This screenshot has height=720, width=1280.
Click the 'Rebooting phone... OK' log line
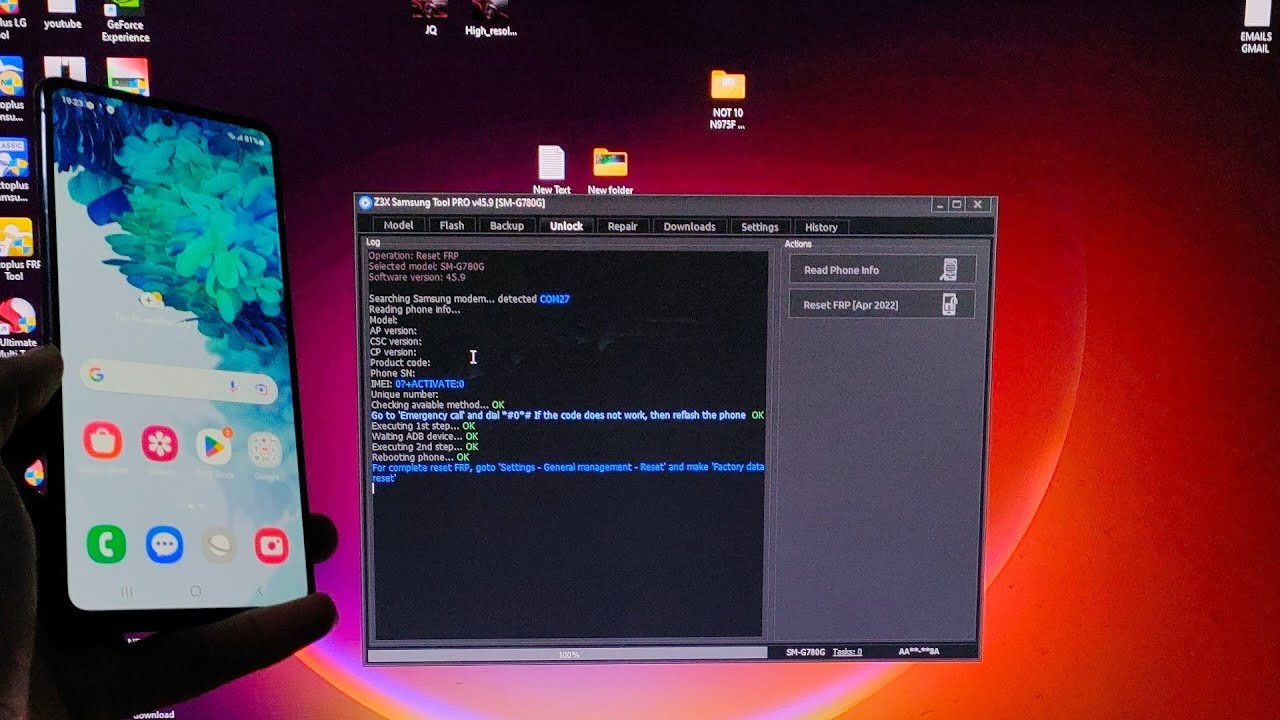click(x=420, y=458)
